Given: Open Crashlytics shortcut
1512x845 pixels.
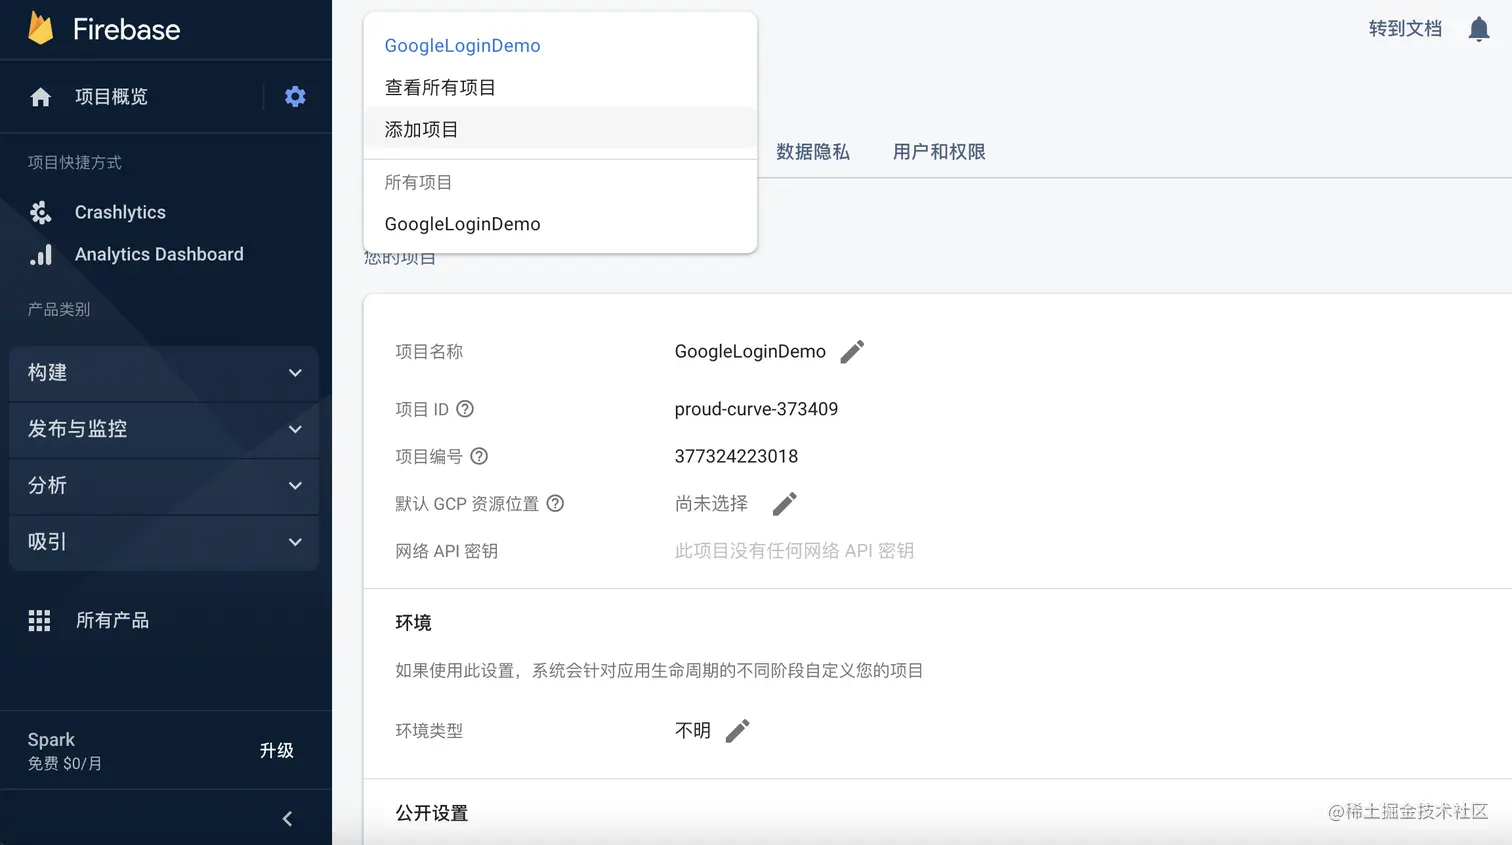Looking at the screenshot, I should [x=120, y=212].
